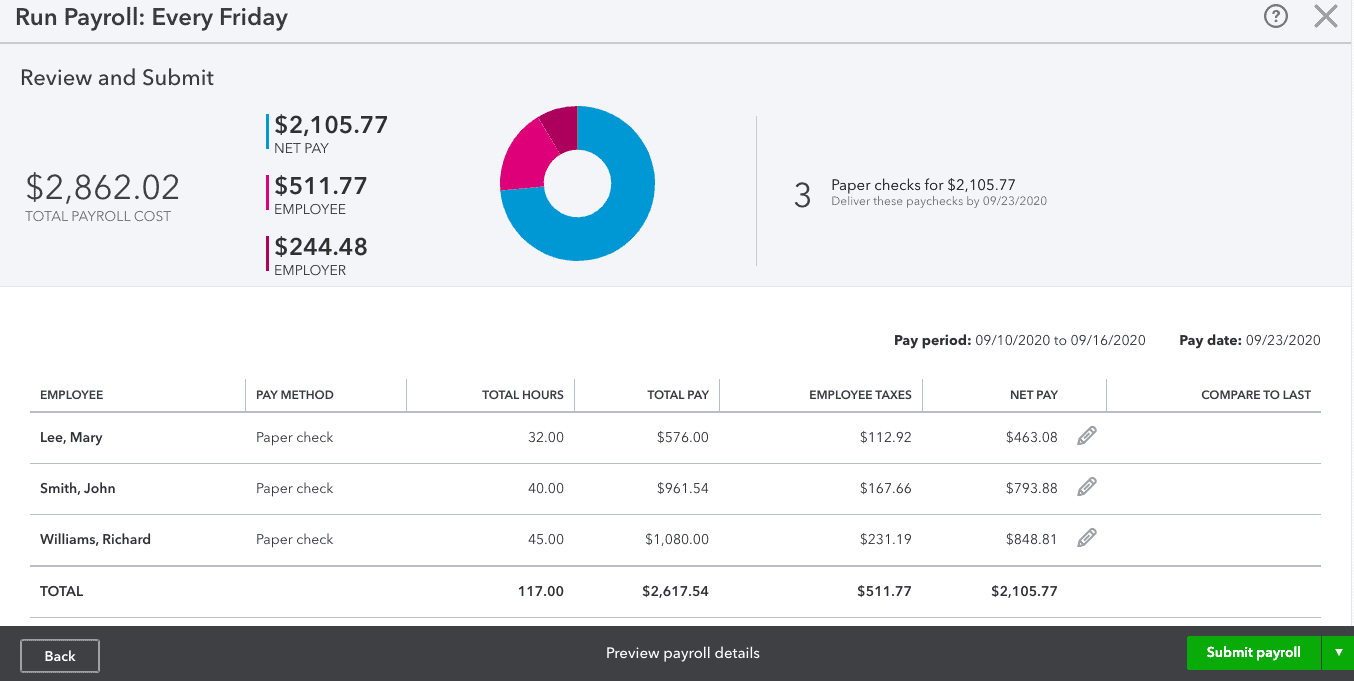Click the 40.00 total hours cell
The width and height of the screenshot is (1354, 681).
coord(546,488)
